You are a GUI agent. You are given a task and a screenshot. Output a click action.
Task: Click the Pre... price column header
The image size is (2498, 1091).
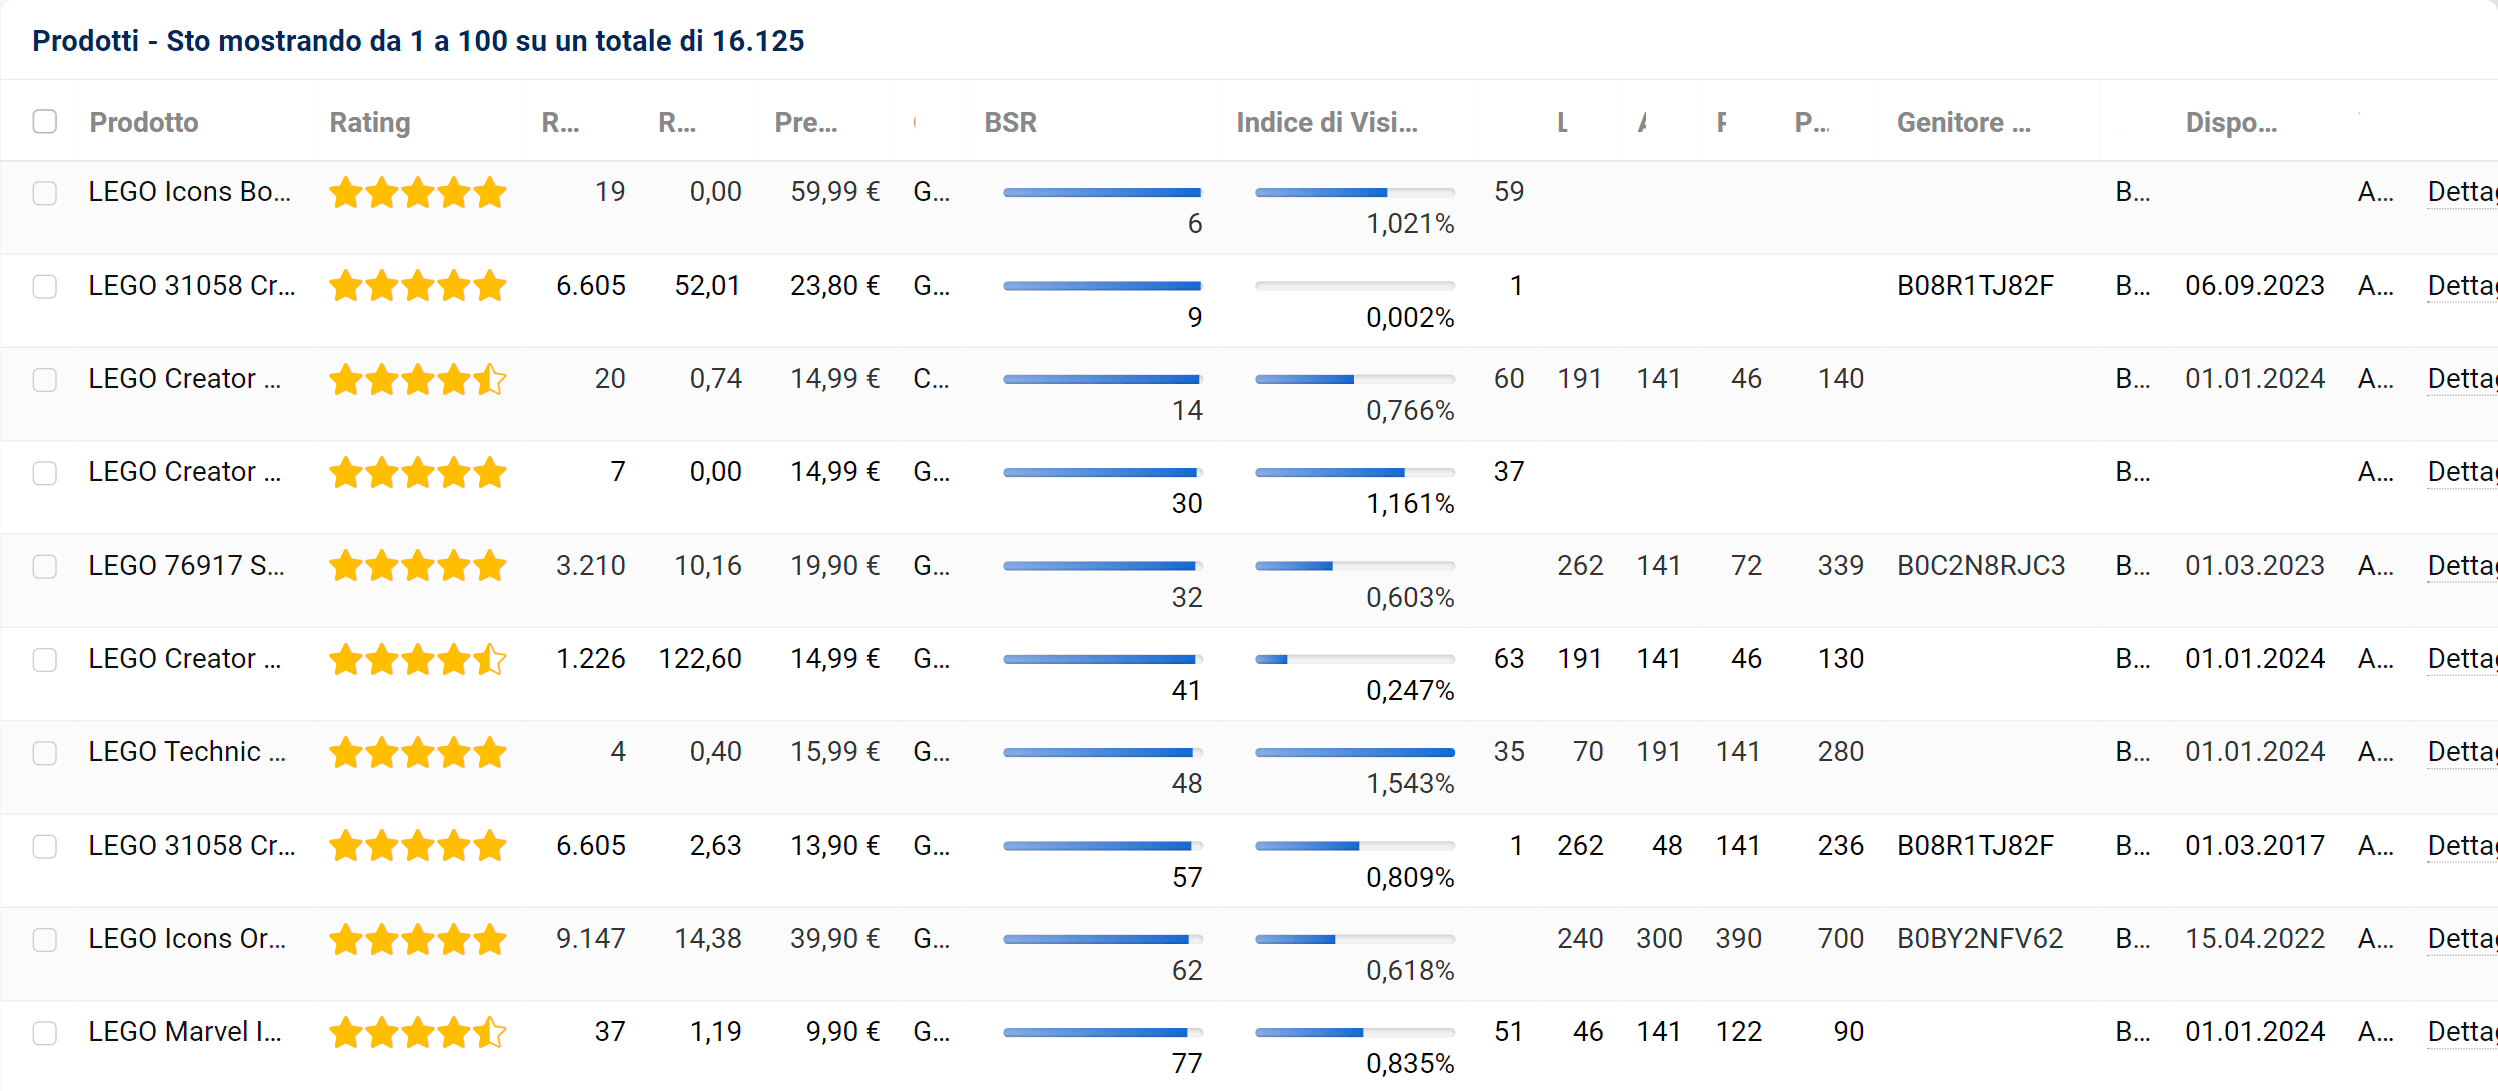[806, 122]
